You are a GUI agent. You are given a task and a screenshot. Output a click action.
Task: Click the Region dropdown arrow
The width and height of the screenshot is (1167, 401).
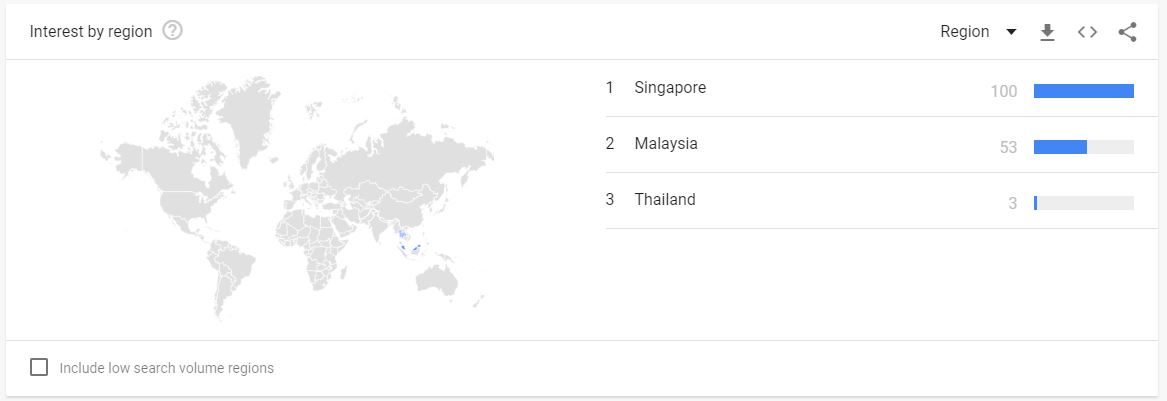point(1011,32)
